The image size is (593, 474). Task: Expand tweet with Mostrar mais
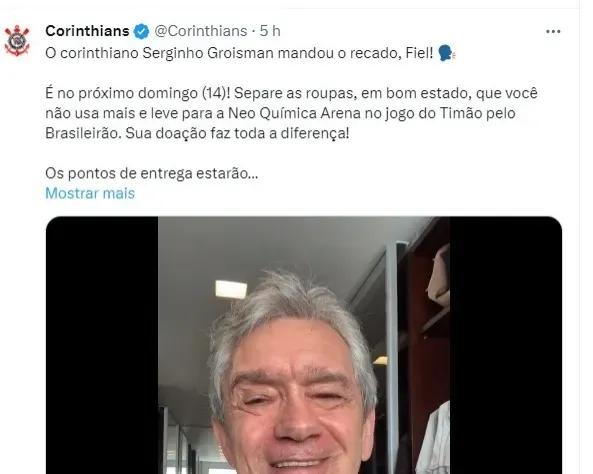[x=90, y=193]
